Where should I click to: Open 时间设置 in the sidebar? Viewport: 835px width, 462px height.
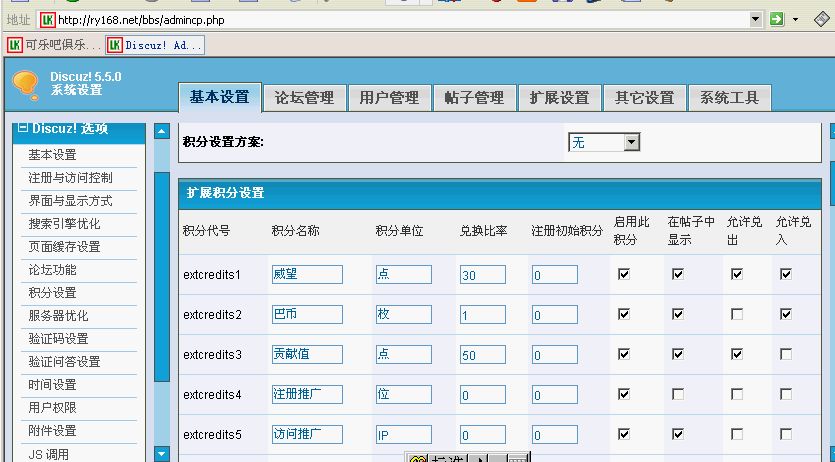pos(52,385)
